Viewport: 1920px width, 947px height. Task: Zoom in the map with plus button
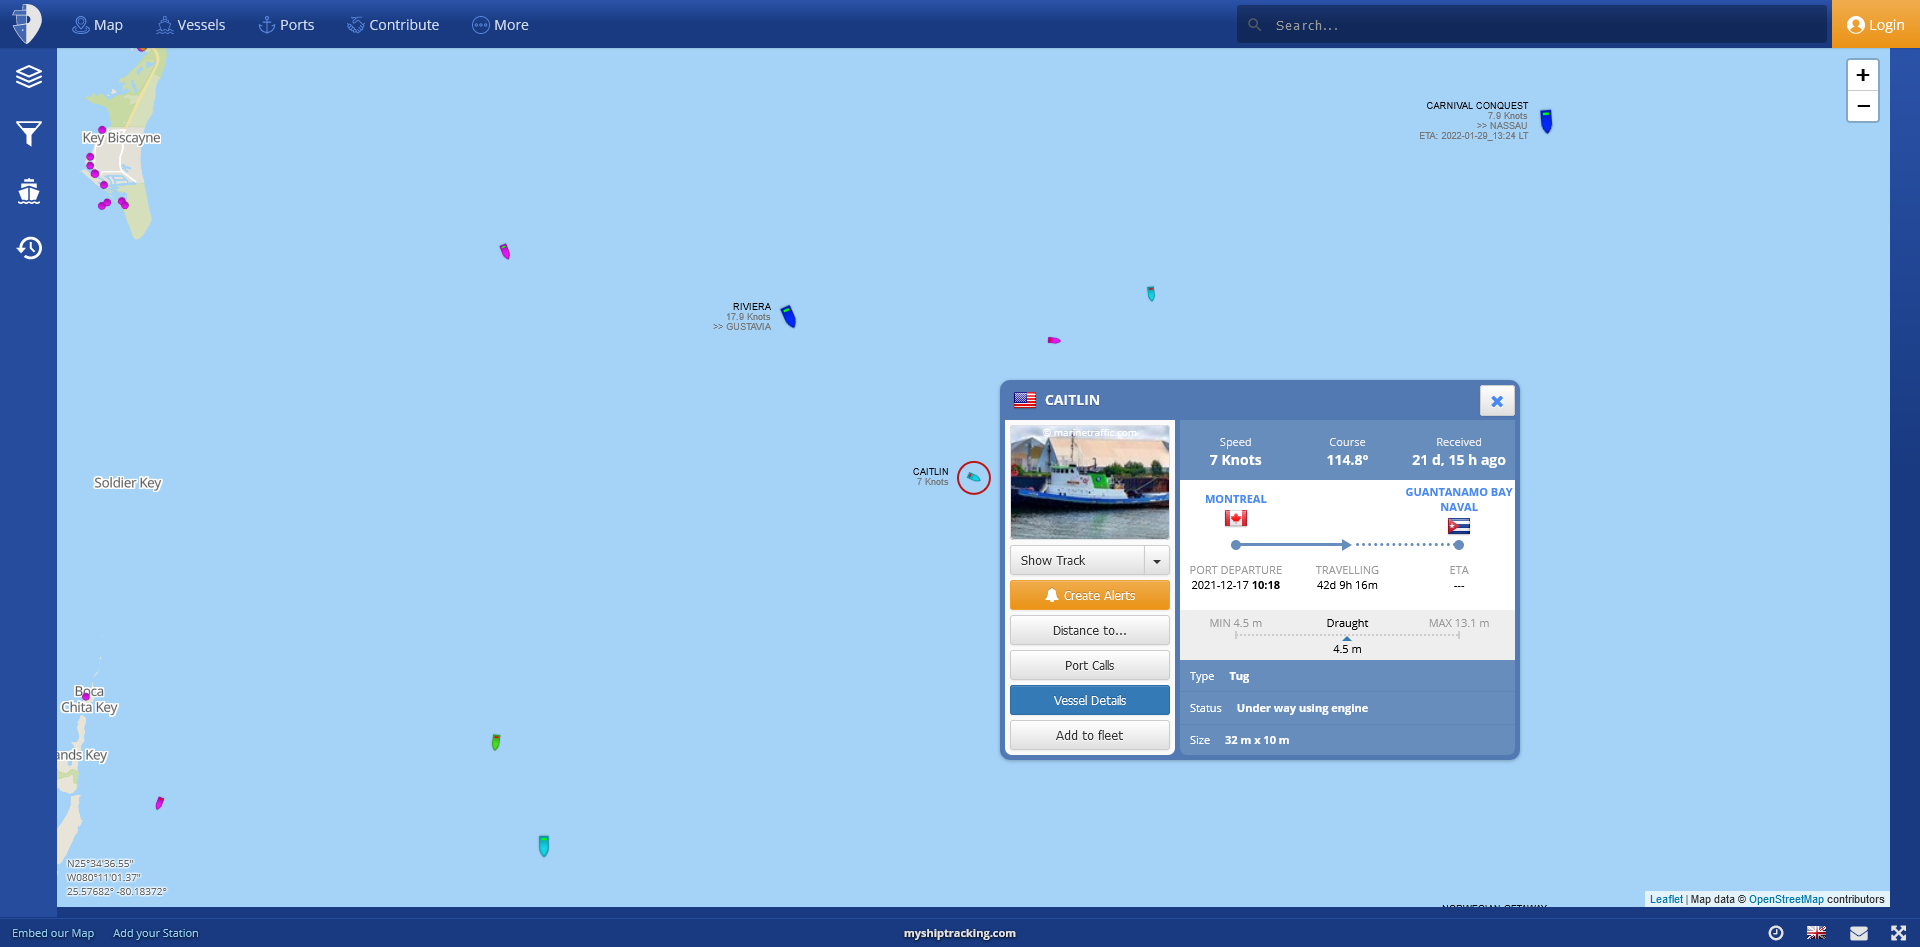click(1862, 75)
